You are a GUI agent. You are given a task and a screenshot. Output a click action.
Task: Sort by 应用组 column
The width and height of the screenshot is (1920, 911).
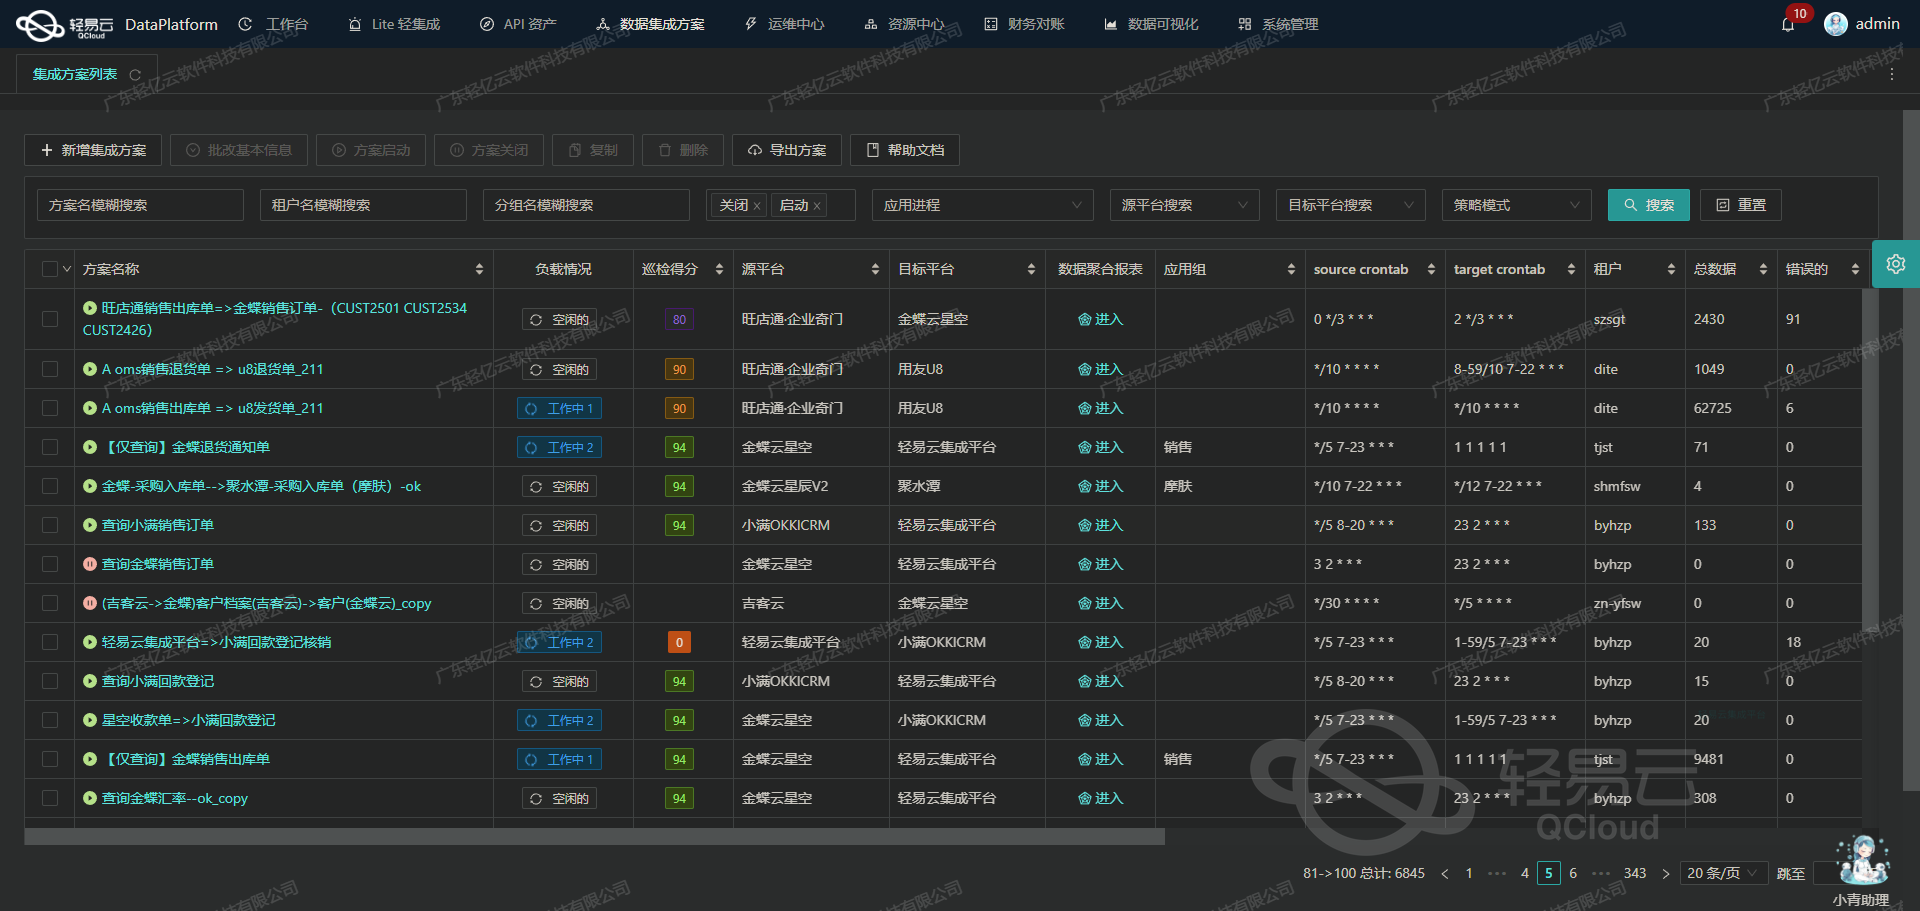click(1291, 269)
